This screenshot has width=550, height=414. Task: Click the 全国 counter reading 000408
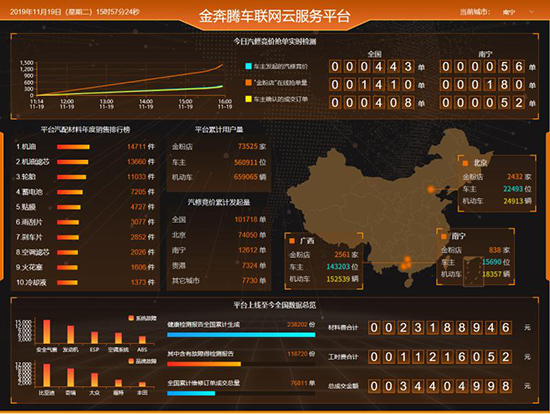[371, 102]
